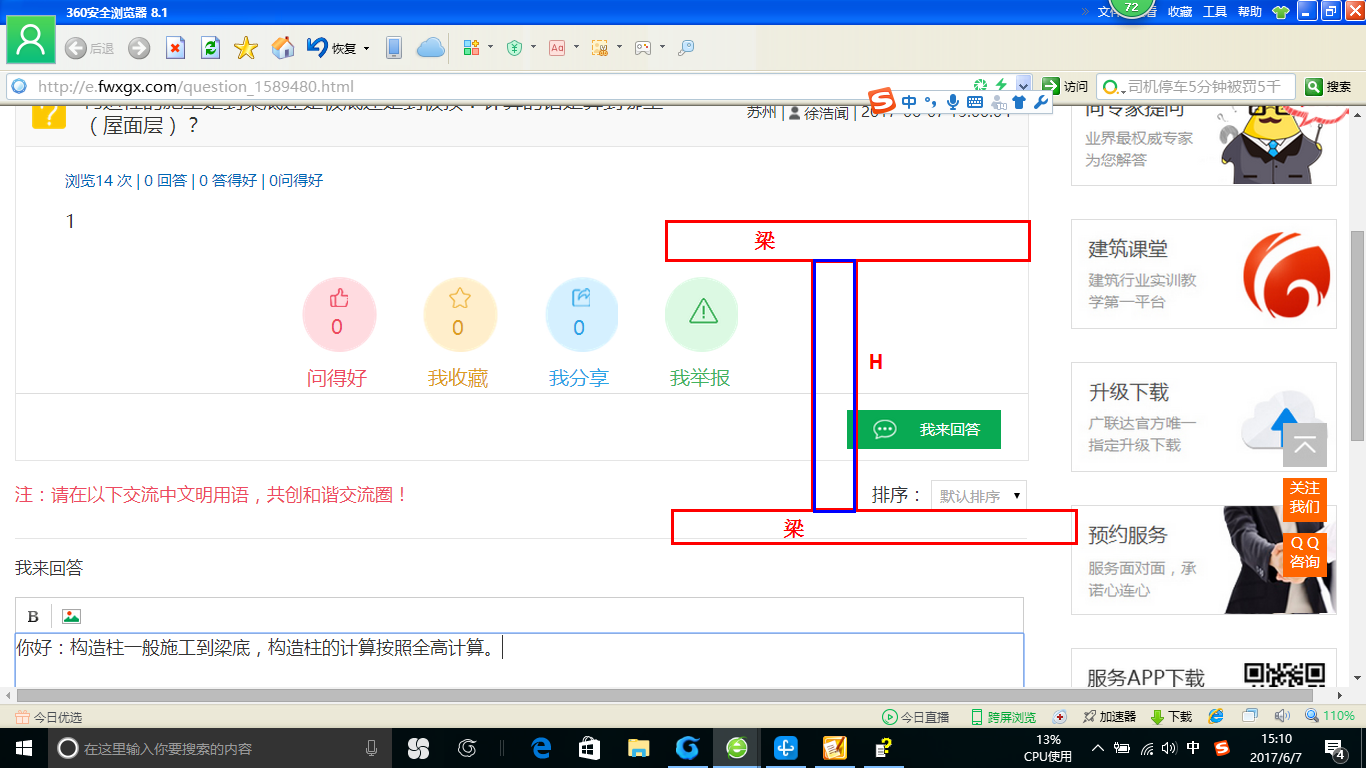
Task: Click the screenshot tool toolbar icon
Action: (600, 48)
